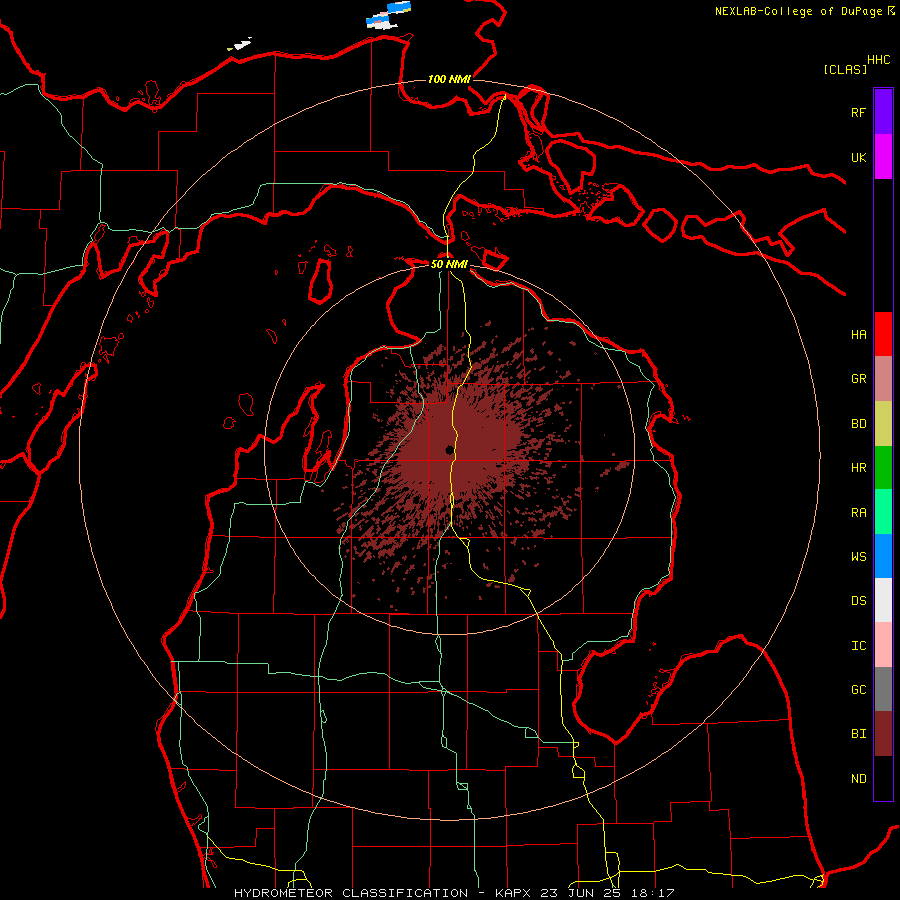
Task: Click the BI legend label
Action: coord(858,734)
